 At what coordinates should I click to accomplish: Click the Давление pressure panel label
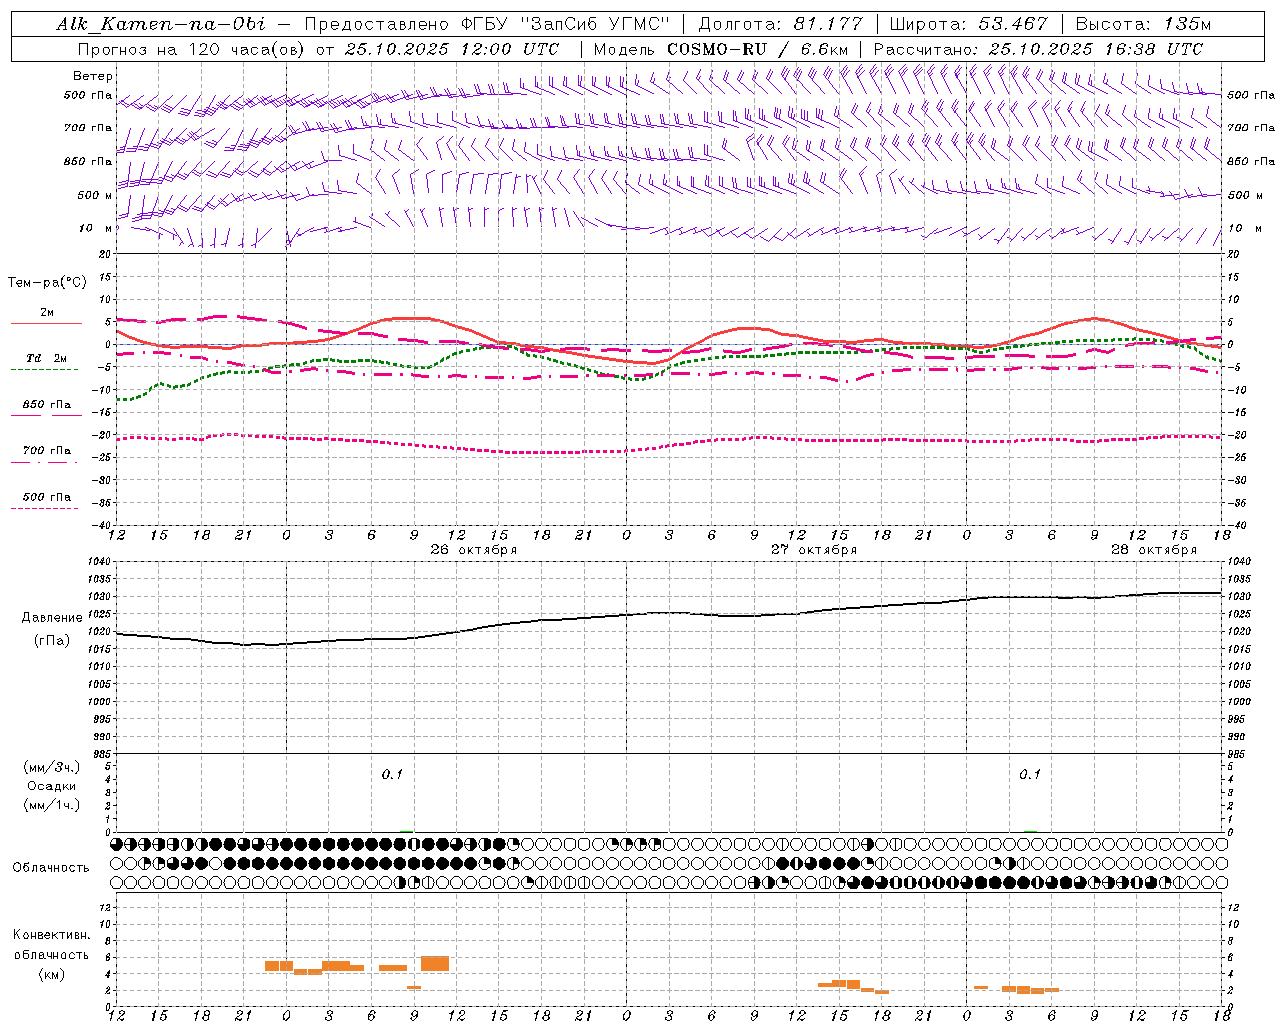pos(52,618)
